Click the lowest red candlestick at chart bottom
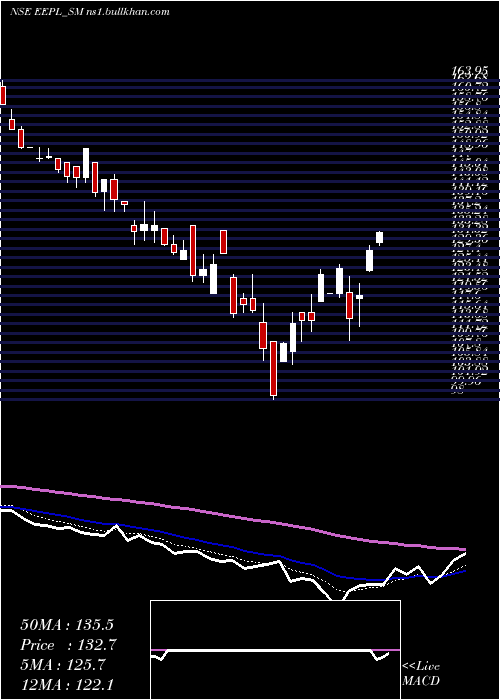500x700 pixels. pyautogui.click(x=274, y=370)
